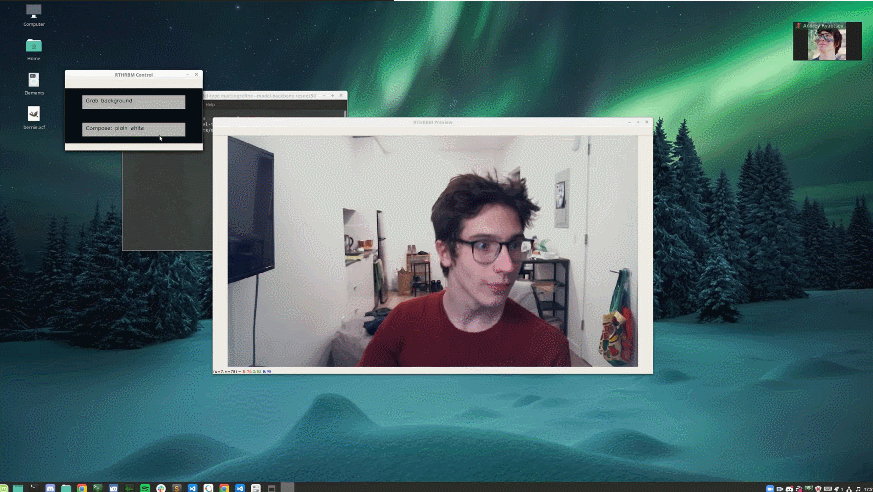Click the Grab background button

(x=134, y=101)
